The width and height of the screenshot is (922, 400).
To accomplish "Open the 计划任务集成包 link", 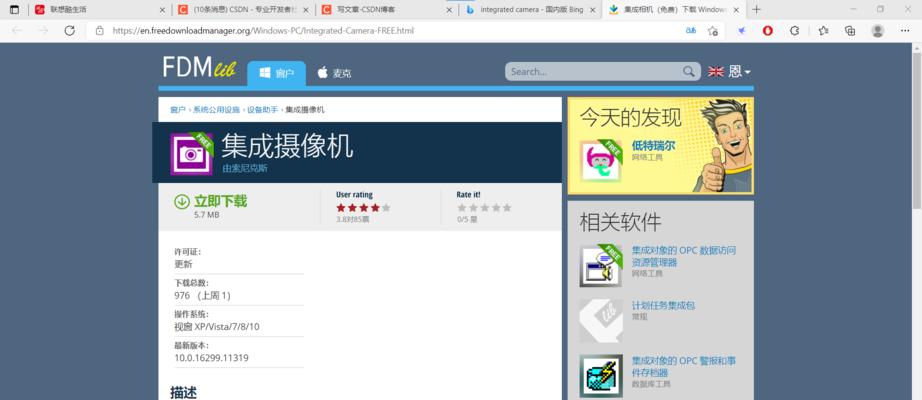I will point(663,306).
